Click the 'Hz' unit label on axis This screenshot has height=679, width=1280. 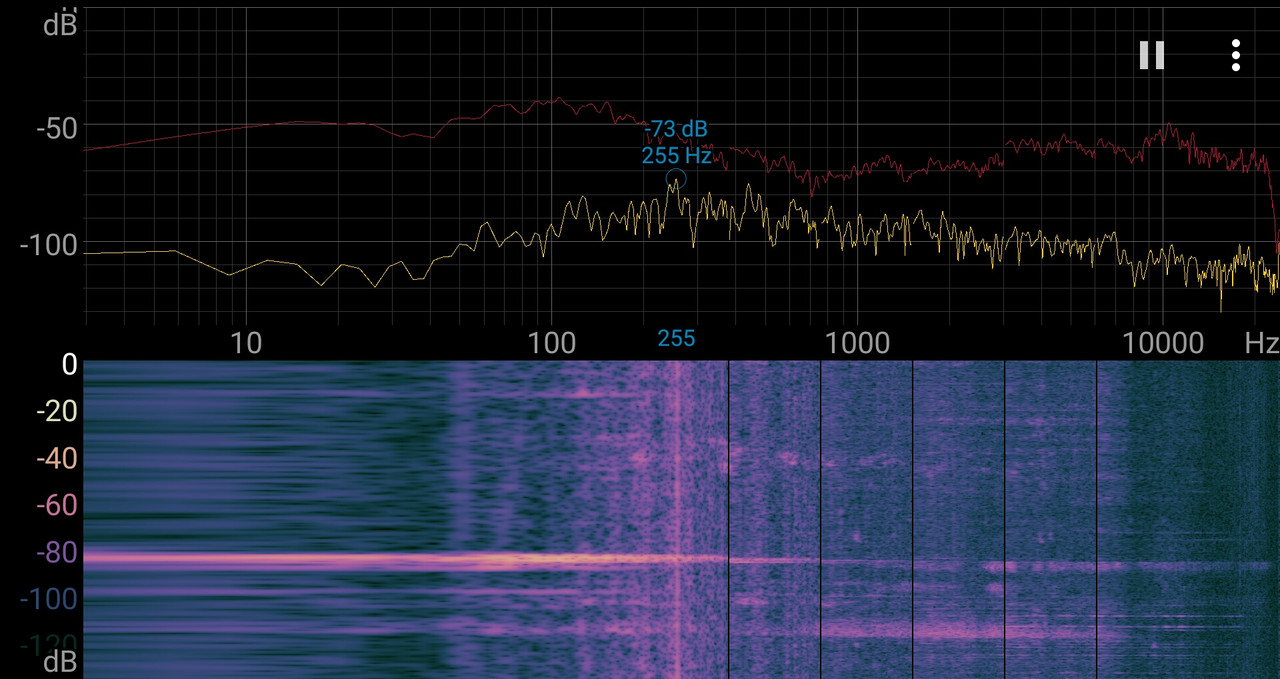(x=1261, y=344)
